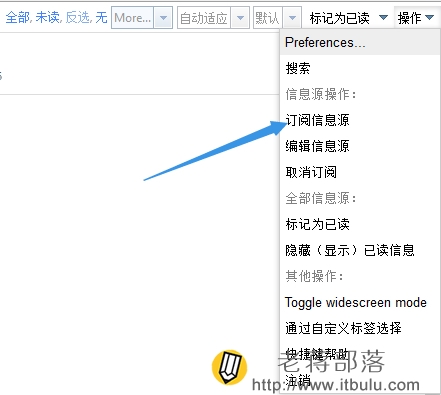Choose 标记为已读 under 全部信息源

360,224
